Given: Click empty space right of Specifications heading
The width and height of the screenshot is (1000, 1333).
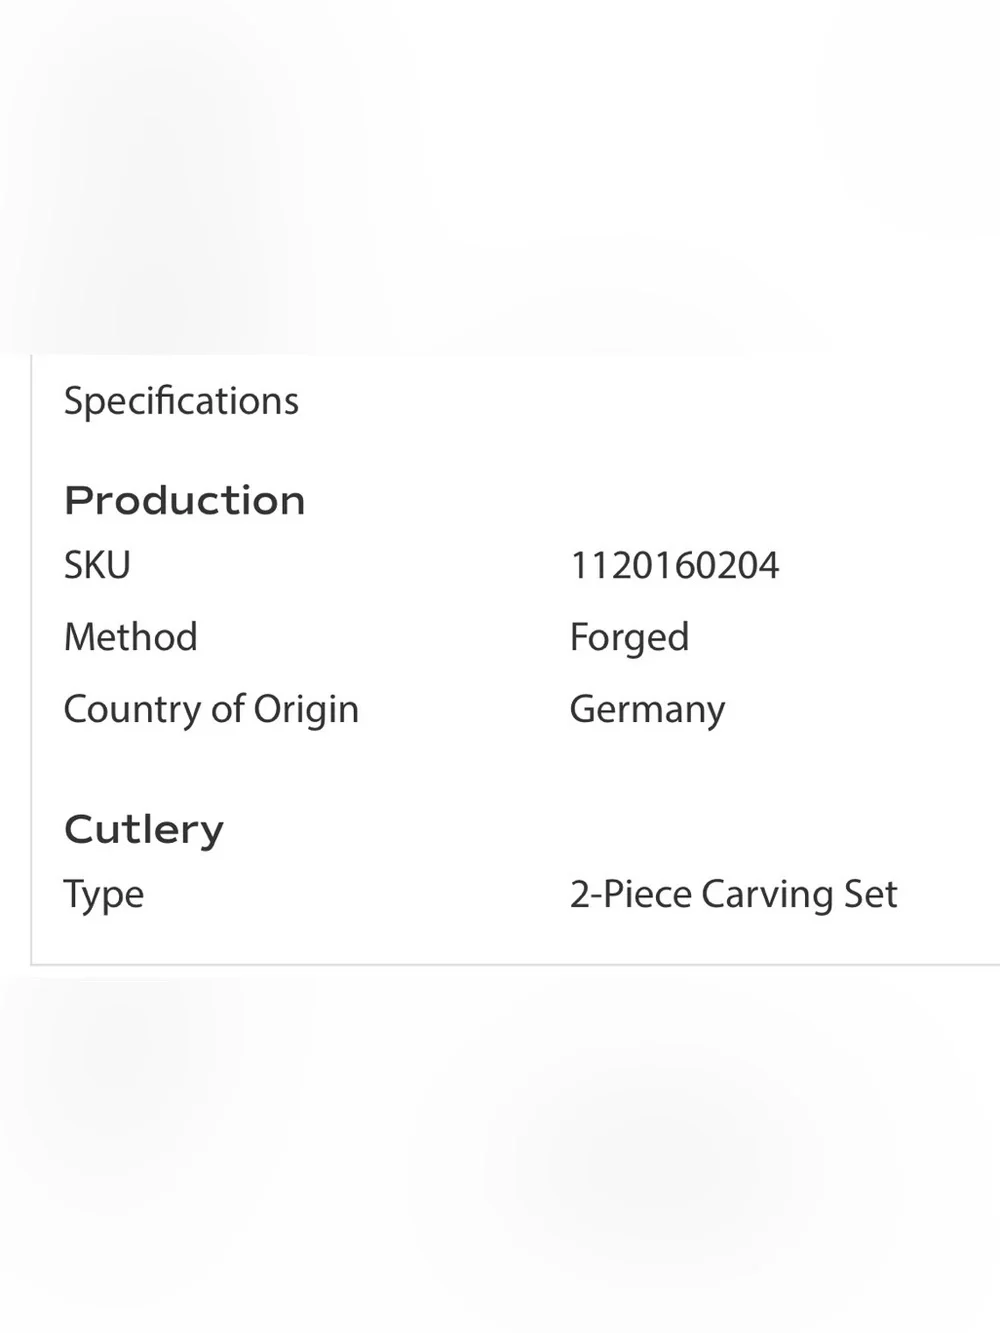Looking at the screenshot, I should coord(650,401).
